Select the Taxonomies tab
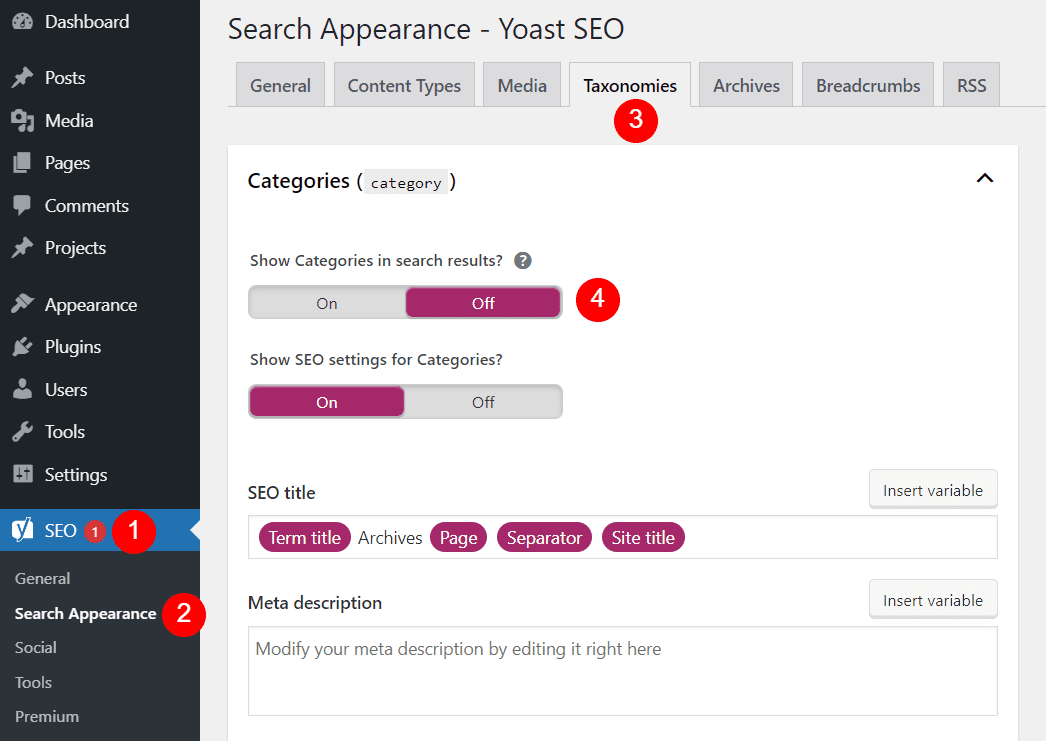This screenshot has height=741, width=1046. pos(630,85)
